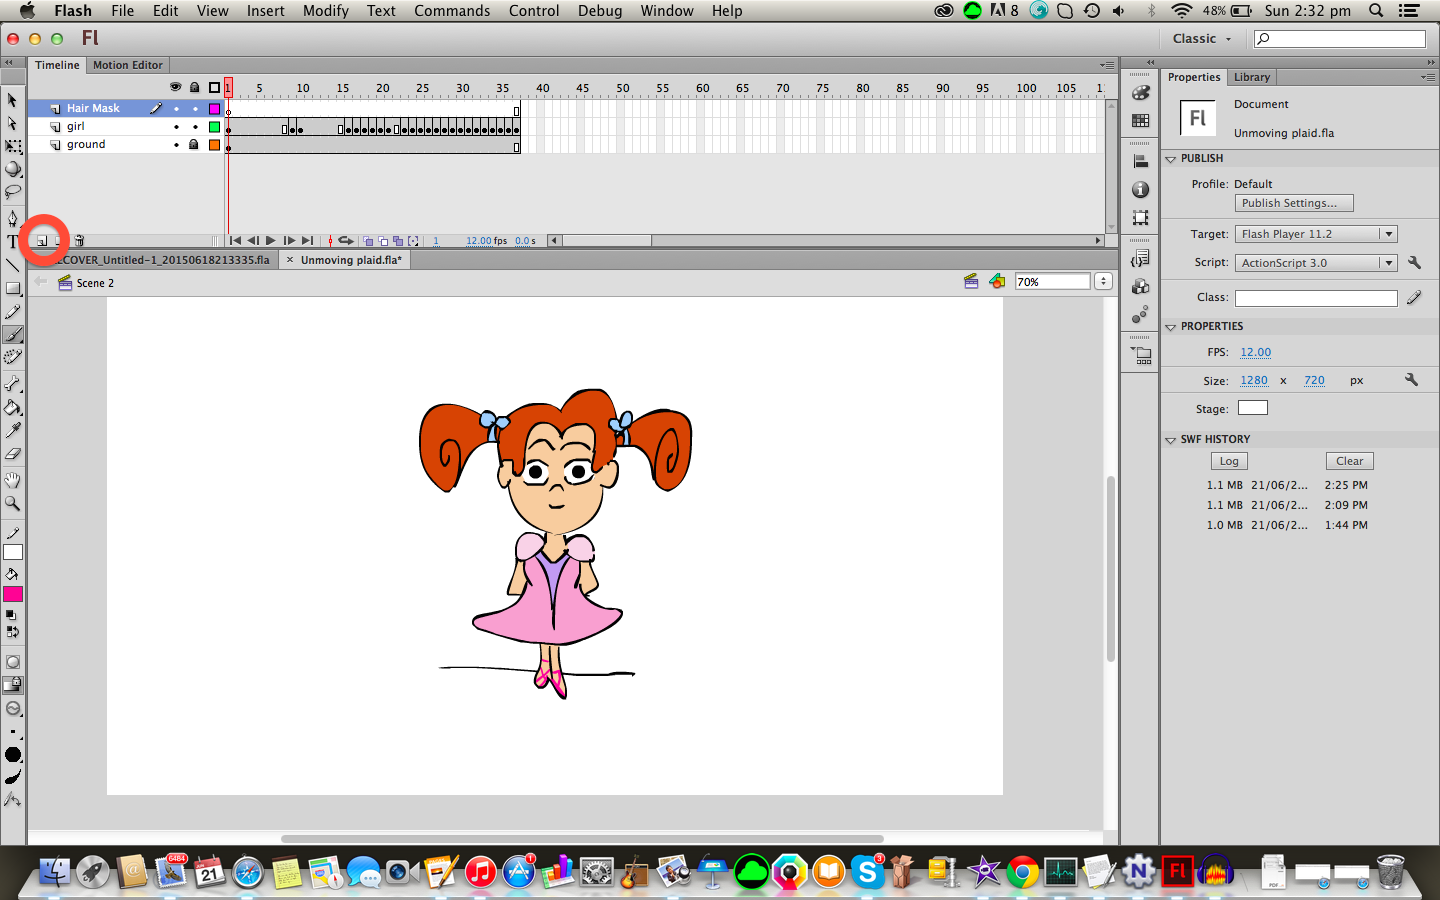Switch to the Library tab
This screenshot has height=900, width=1440.
click(1251, 77)
